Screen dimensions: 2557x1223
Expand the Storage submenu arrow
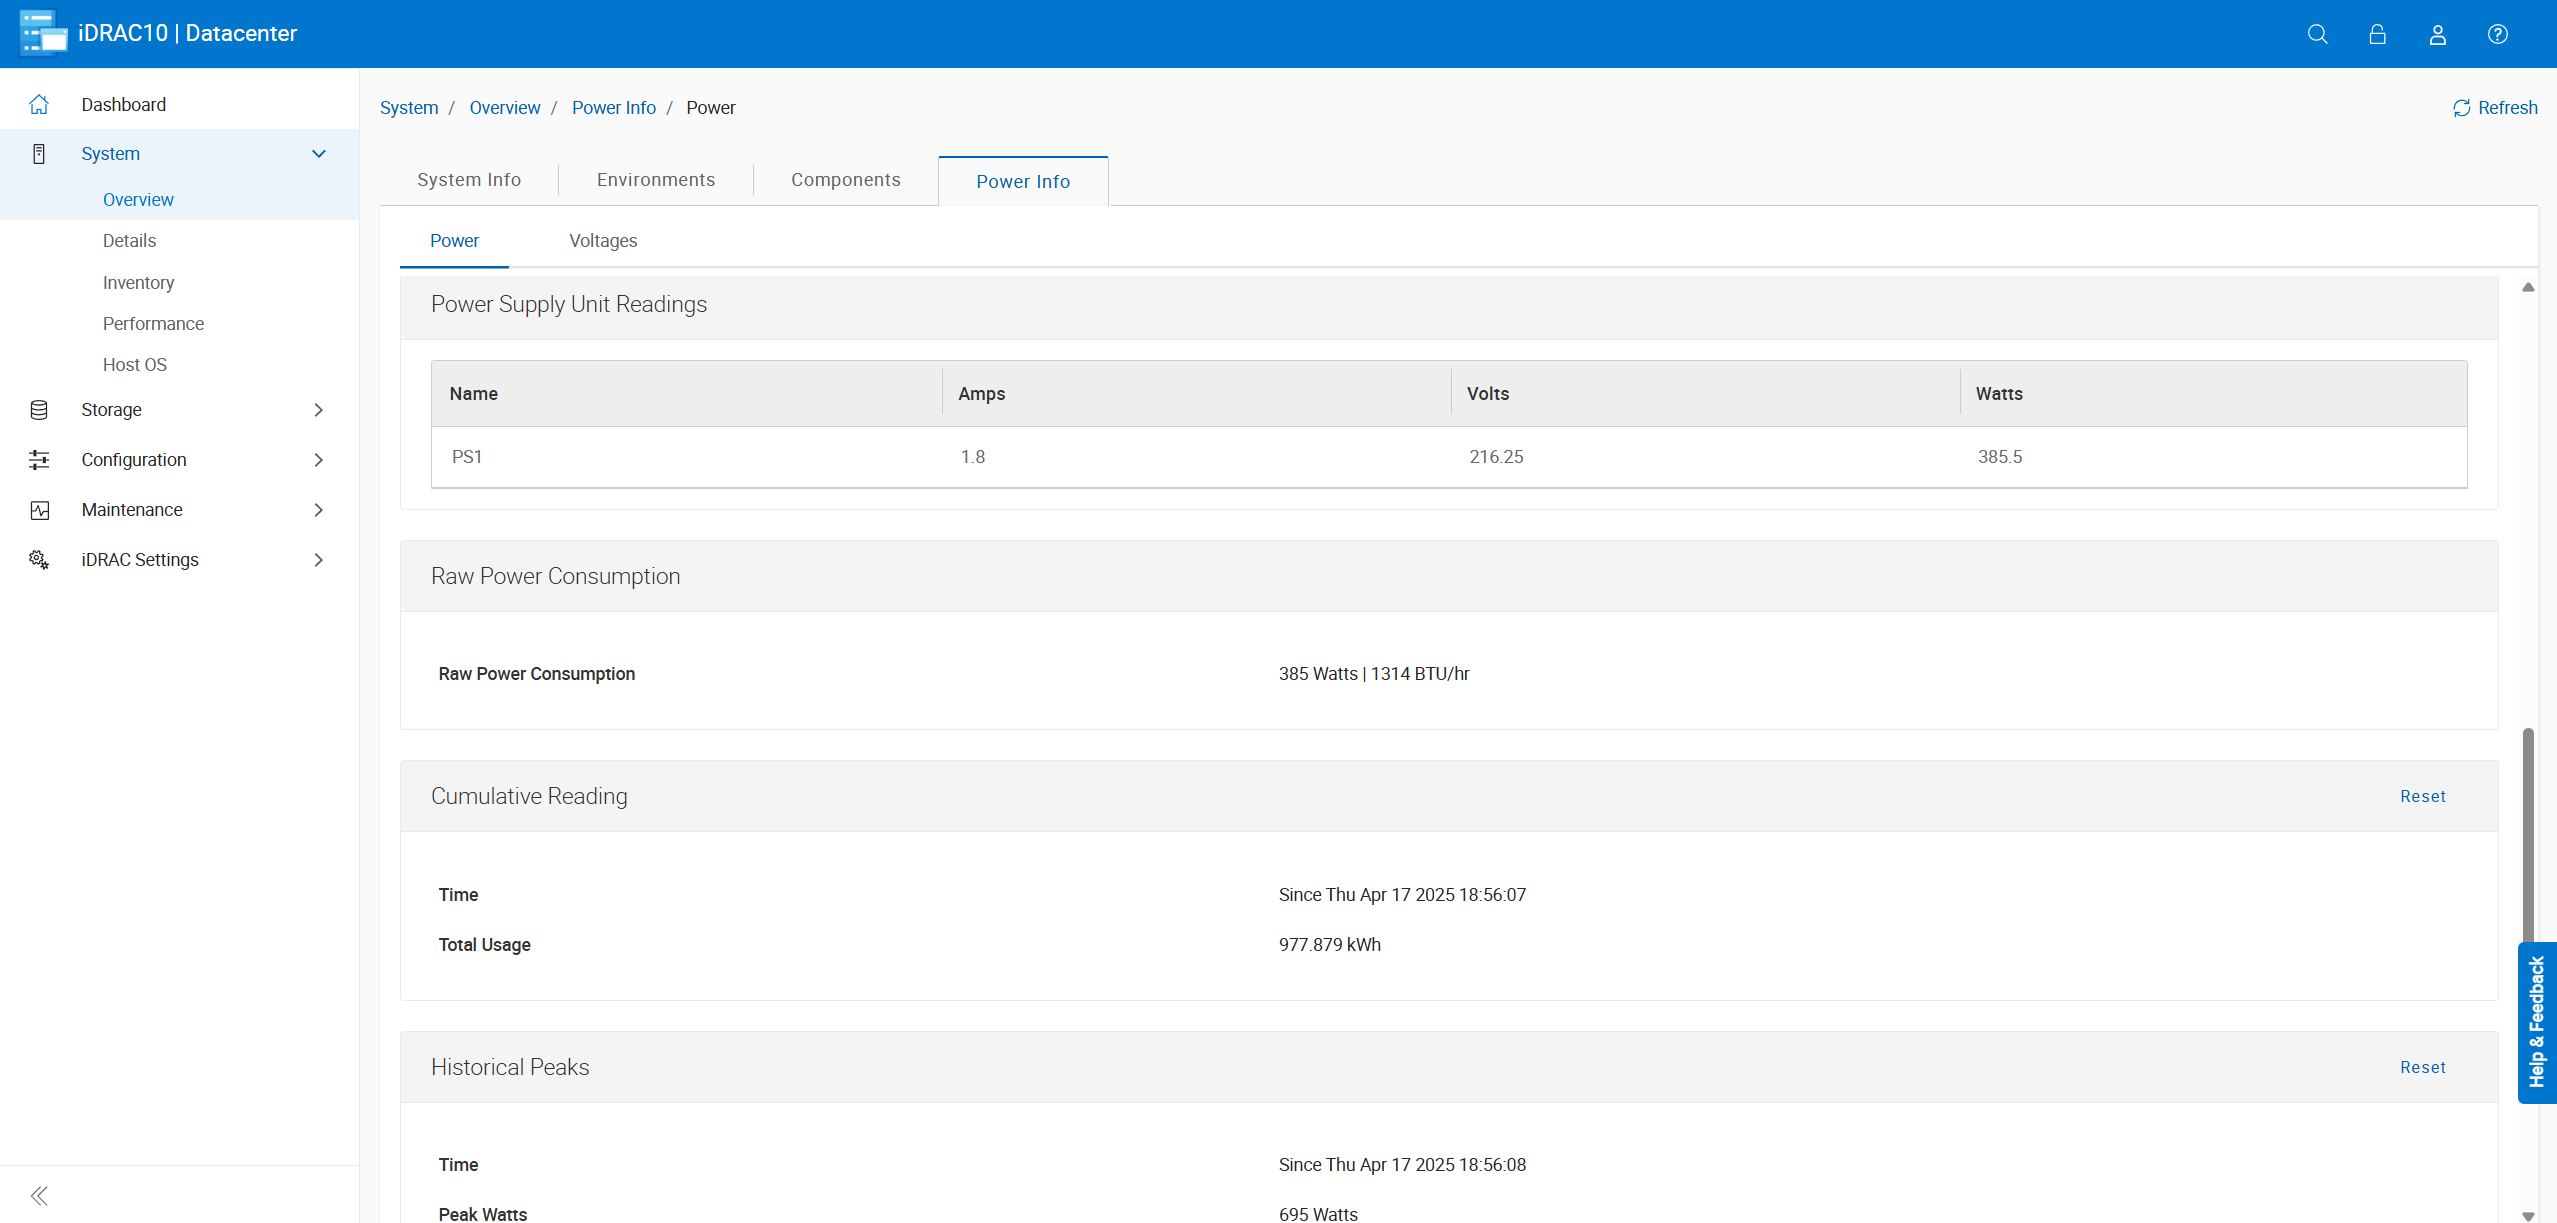point(319,410)
